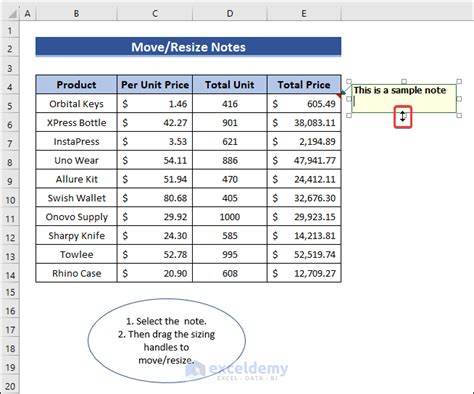Click the 1000 total unit cell
This screenshot has height=394, width=474.
click(230, 217)
